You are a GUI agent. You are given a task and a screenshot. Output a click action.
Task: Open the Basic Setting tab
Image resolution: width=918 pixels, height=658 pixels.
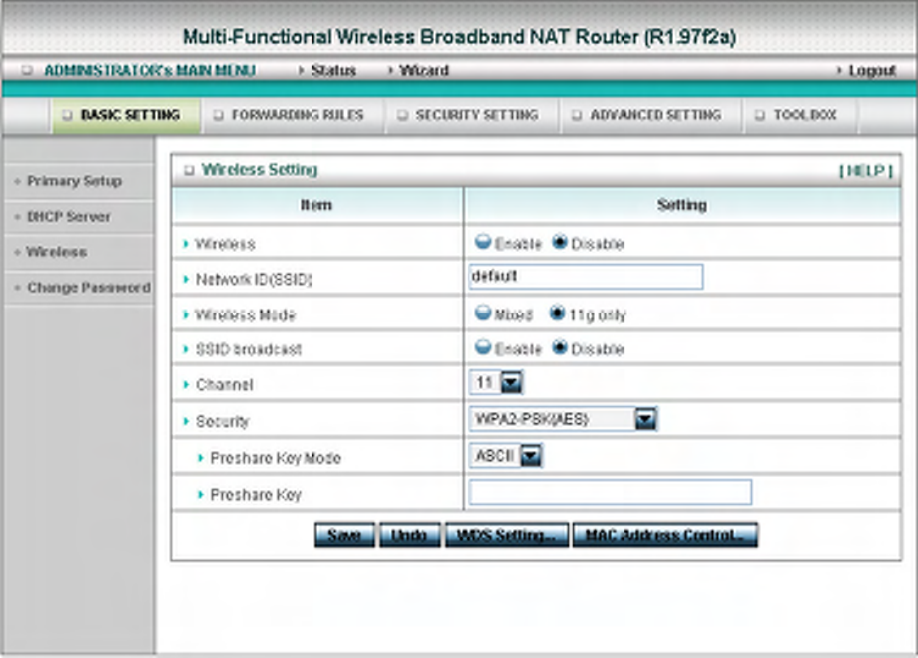tap(125, 115)
